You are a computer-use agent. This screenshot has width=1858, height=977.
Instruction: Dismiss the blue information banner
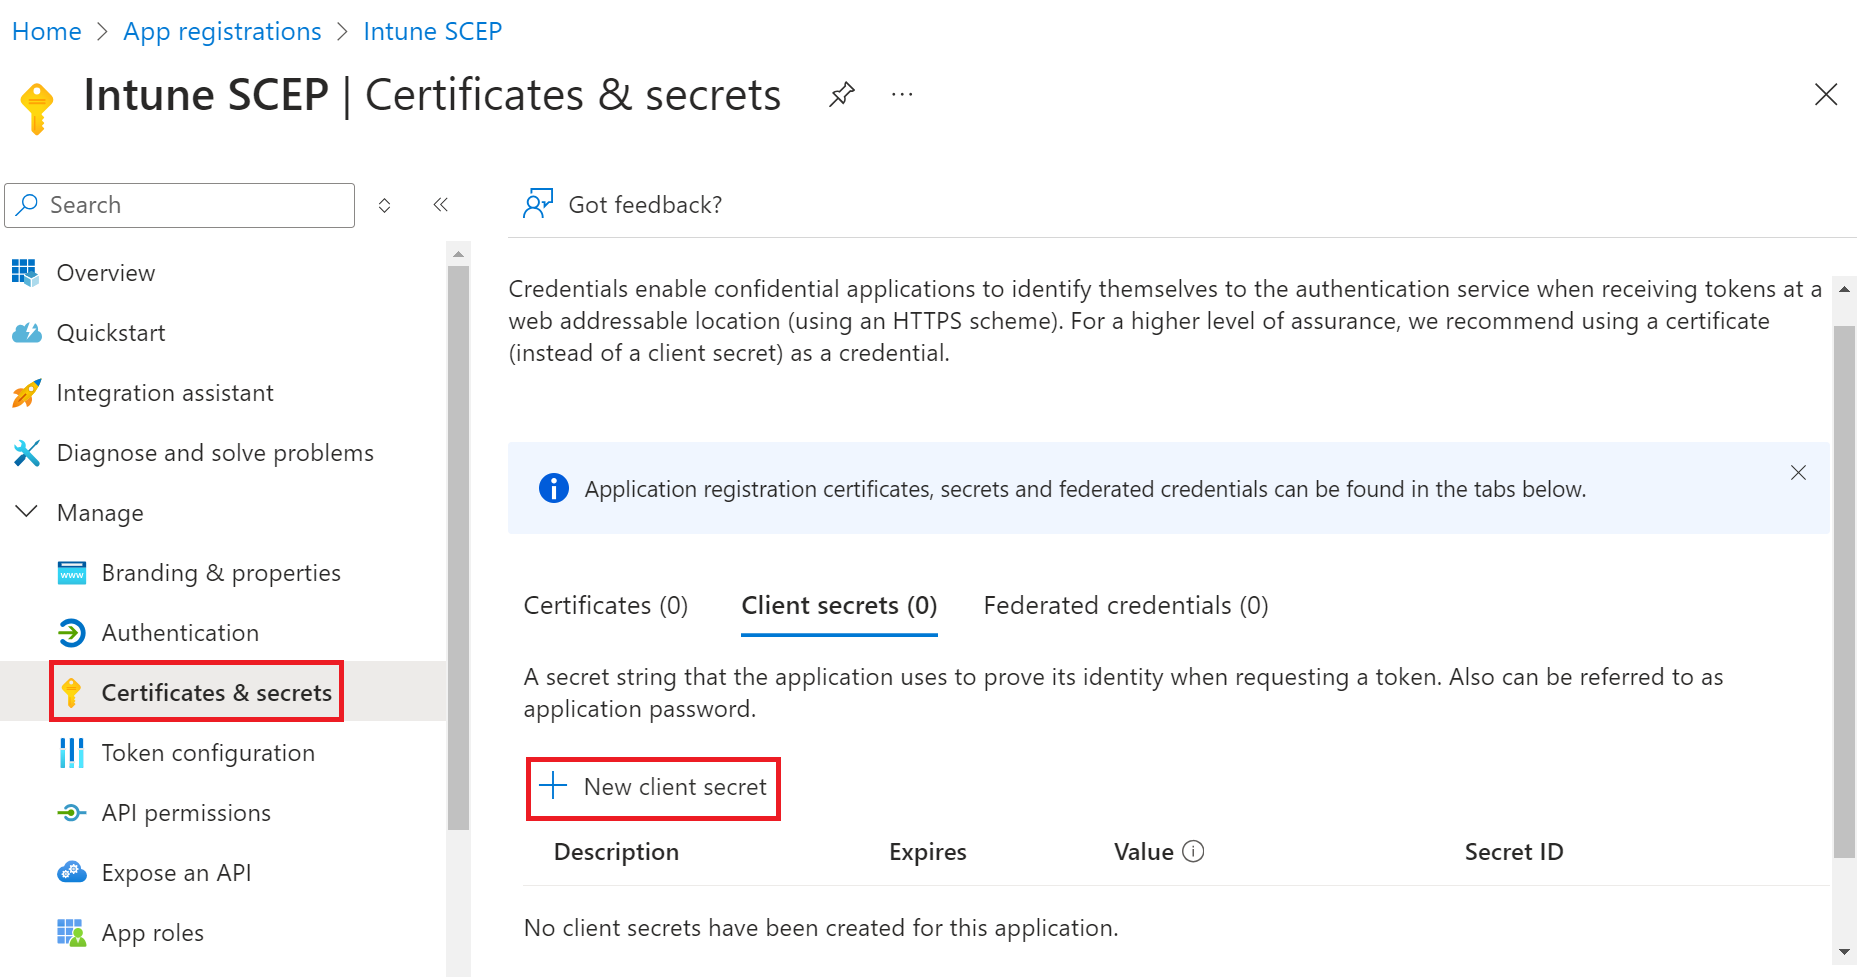tap(1798, 473)
